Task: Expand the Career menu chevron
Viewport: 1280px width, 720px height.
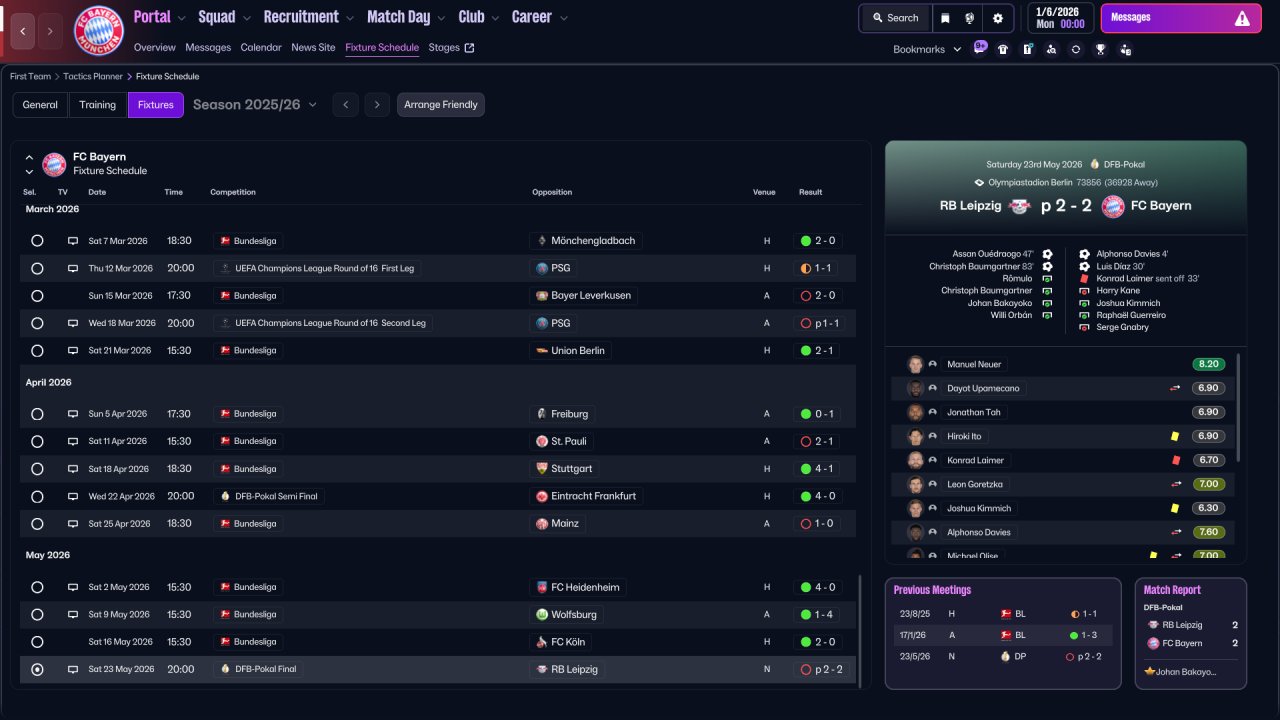Action: (564, 18)
